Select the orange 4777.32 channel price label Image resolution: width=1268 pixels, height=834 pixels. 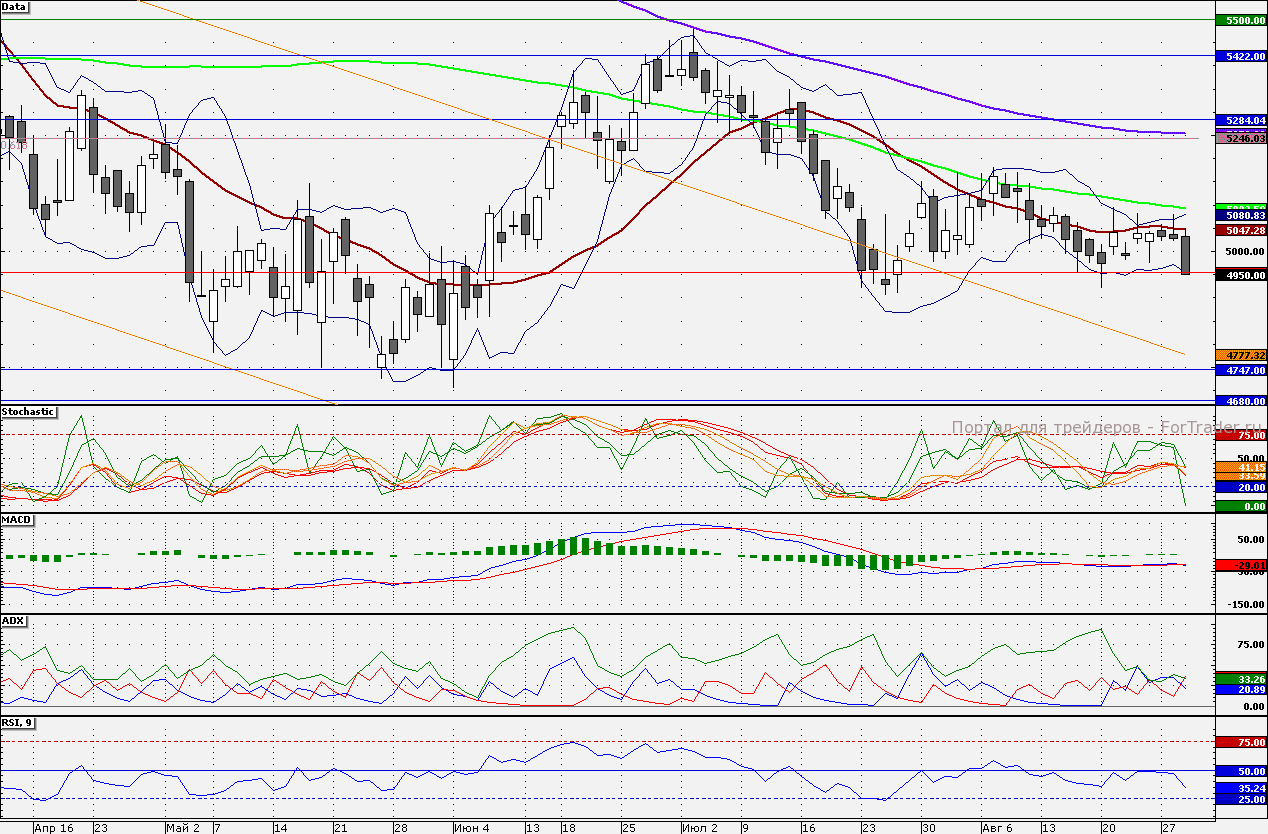(1240, 355)
